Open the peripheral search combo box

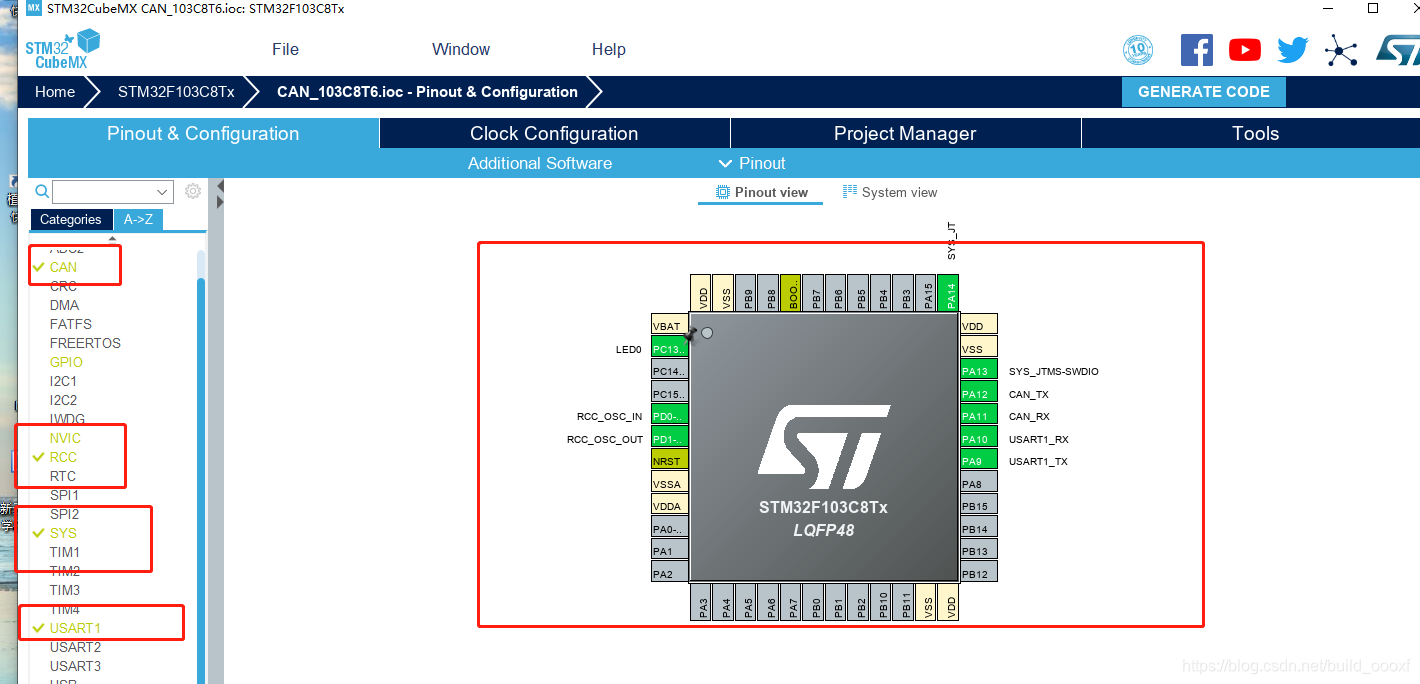tap(113, 191)
